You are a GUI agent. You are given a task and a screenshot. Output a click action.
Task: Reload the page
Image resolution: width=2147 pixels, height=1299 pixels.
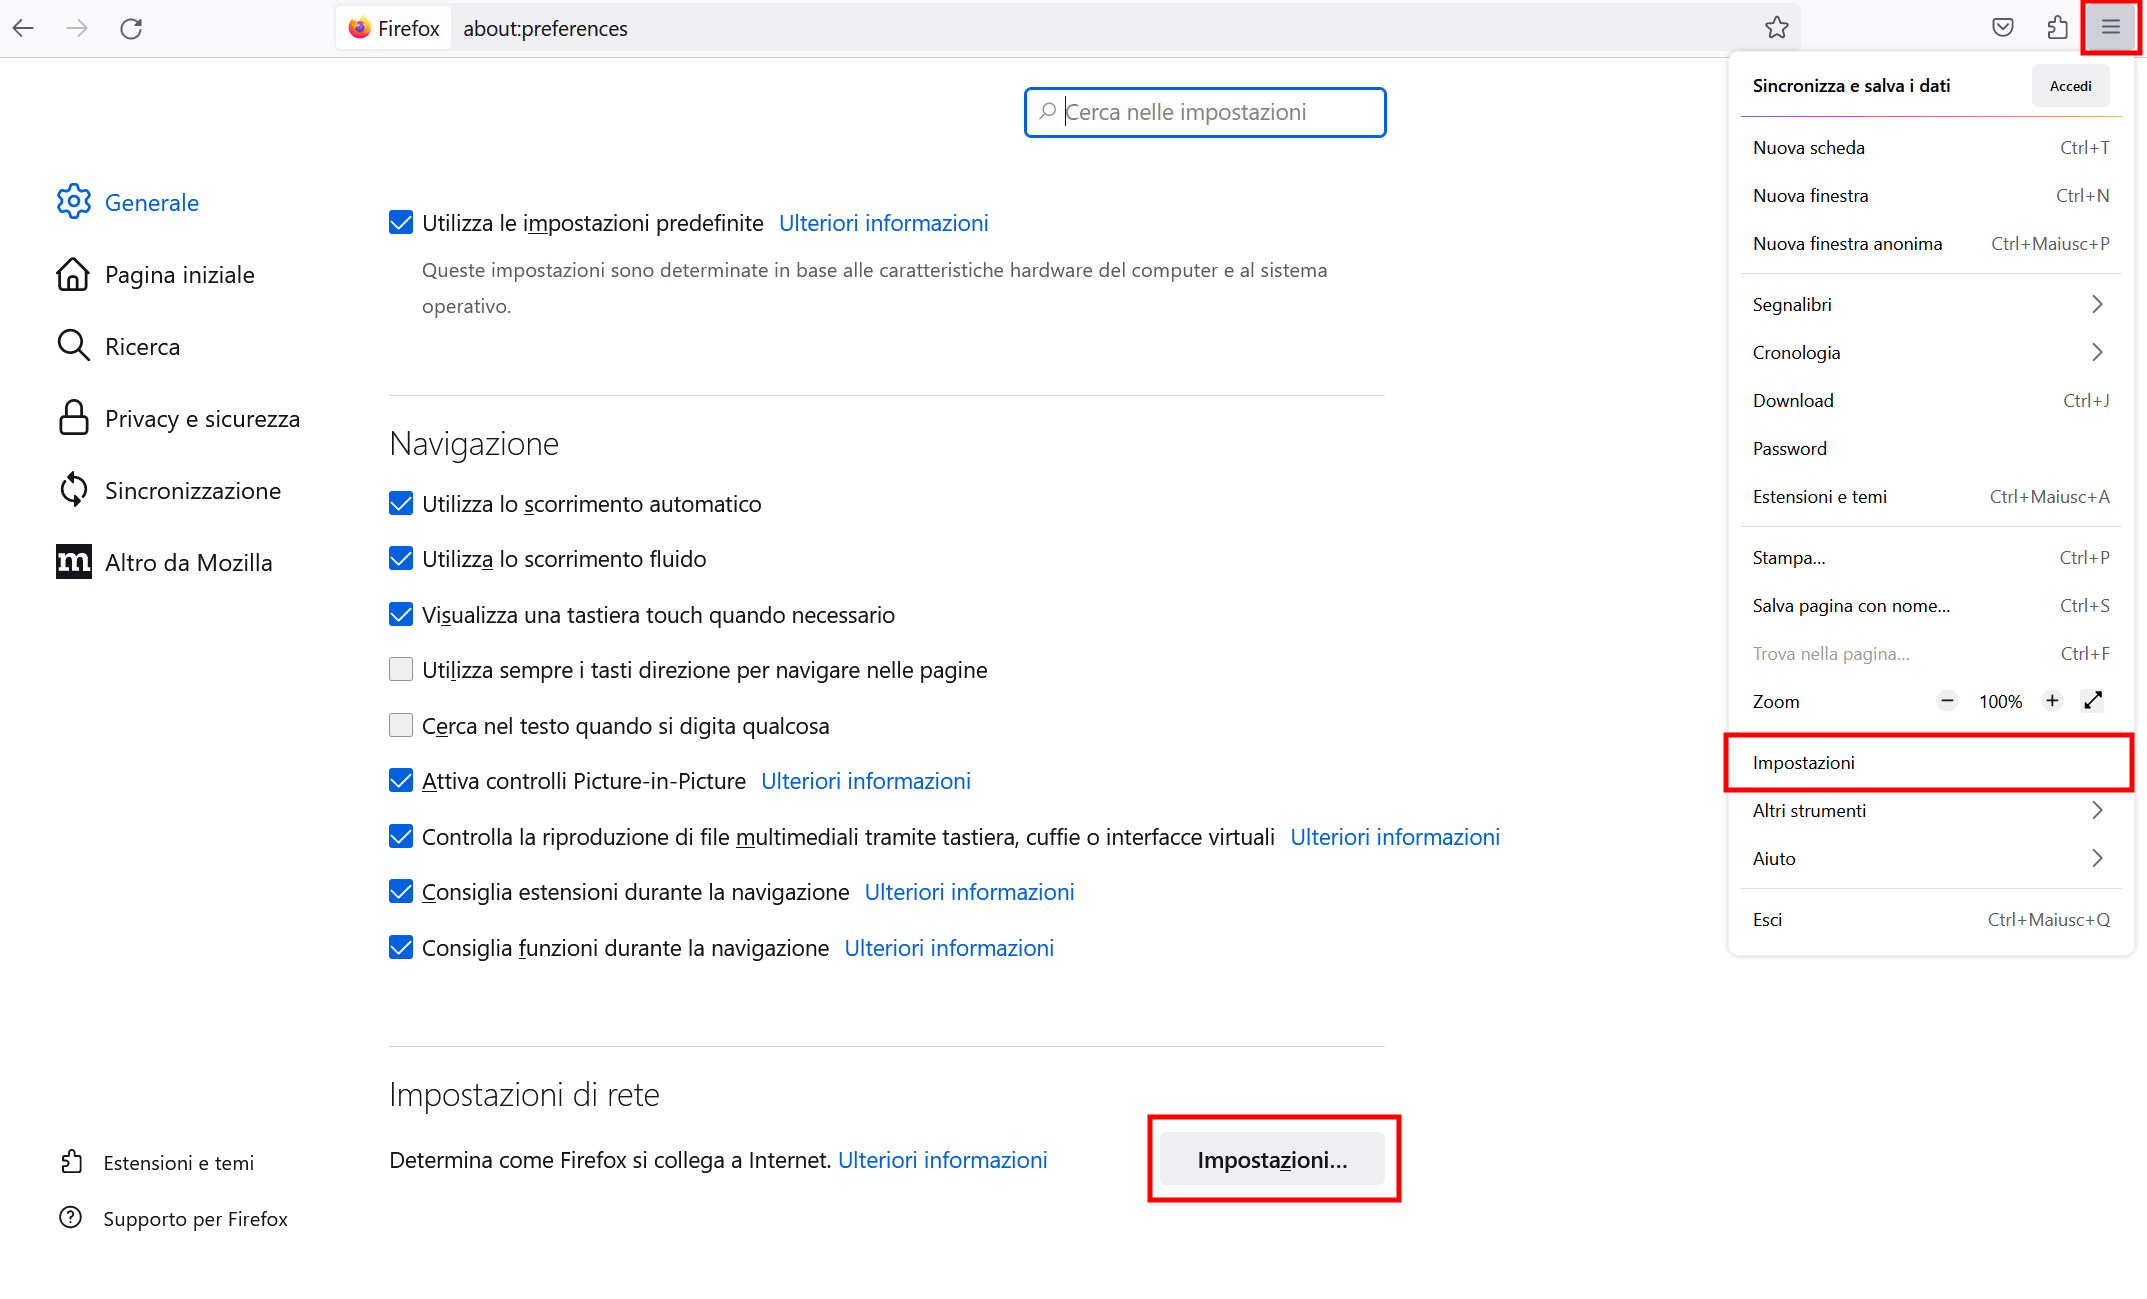tap(131, 28)
